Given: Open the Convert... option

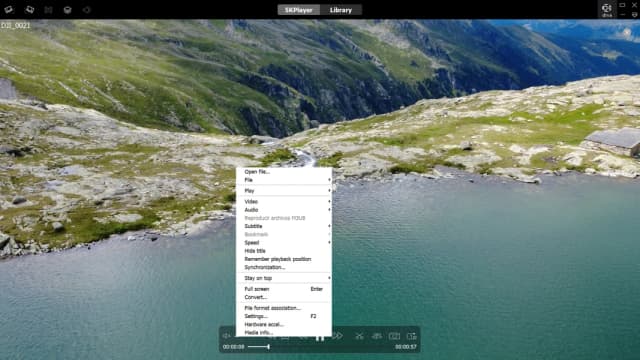Looking at the screenshot, I should [x=284, y=297].
